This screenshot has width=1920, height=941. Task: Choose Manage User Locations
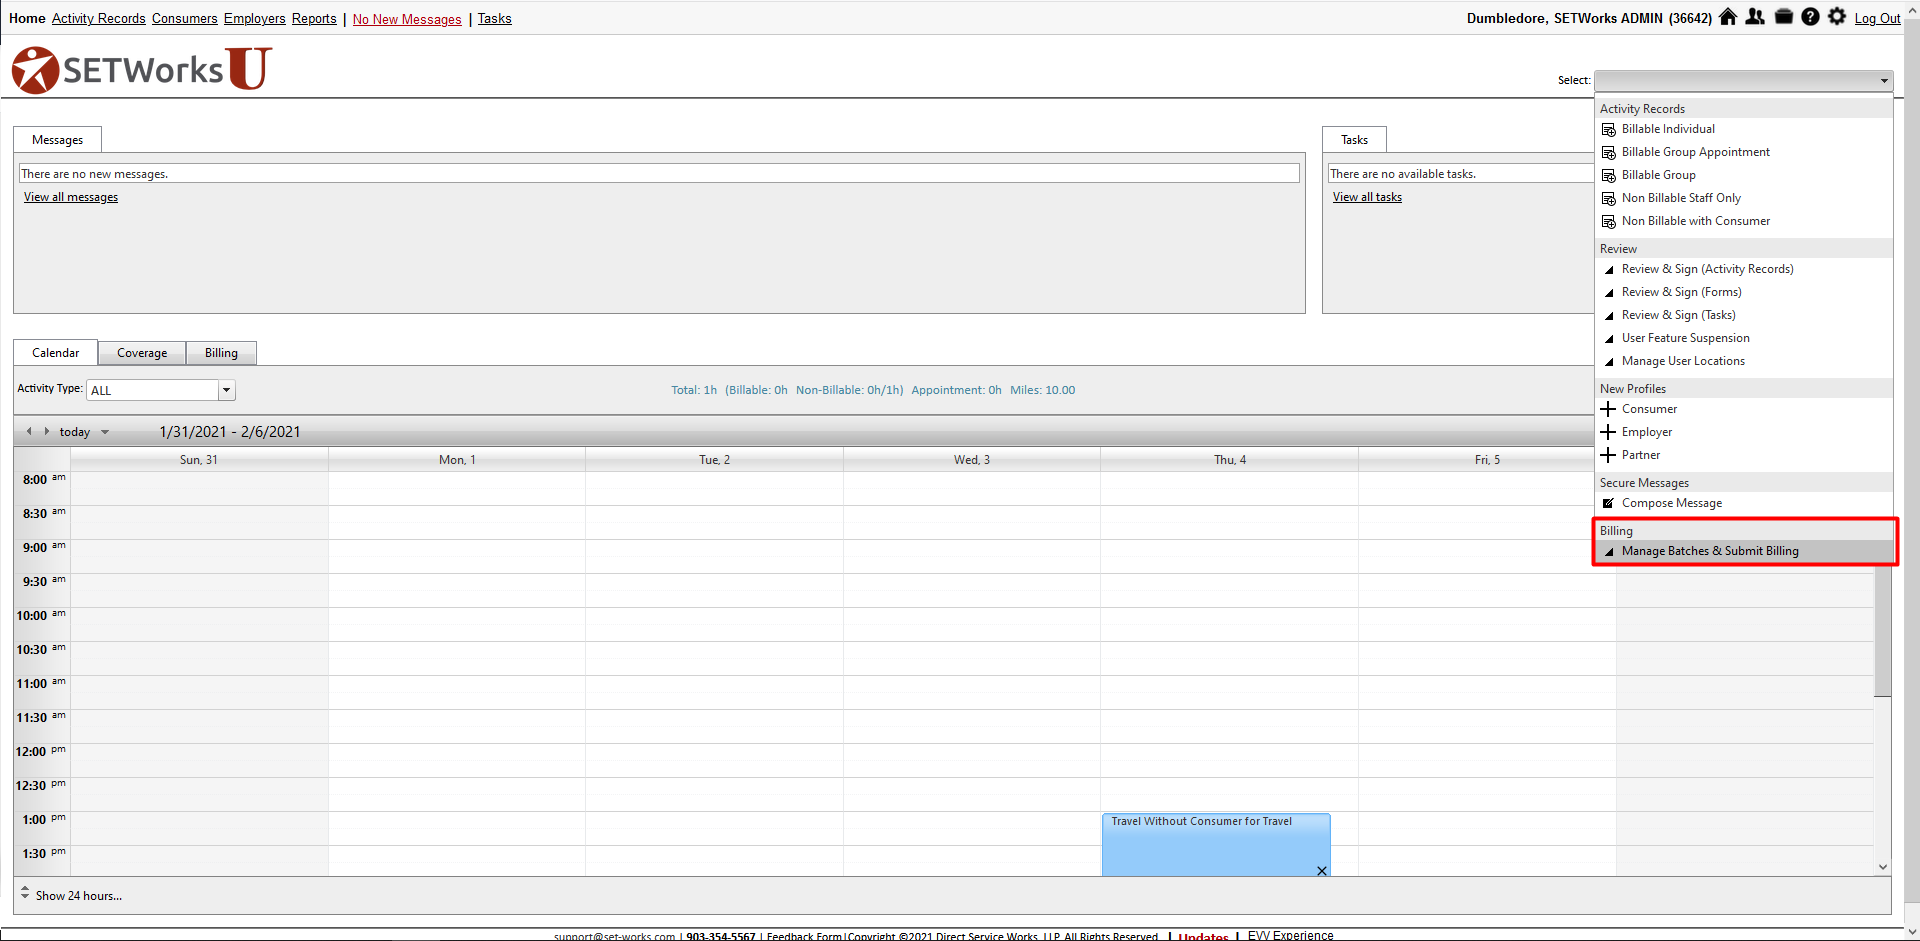[x=1683, y=361]
